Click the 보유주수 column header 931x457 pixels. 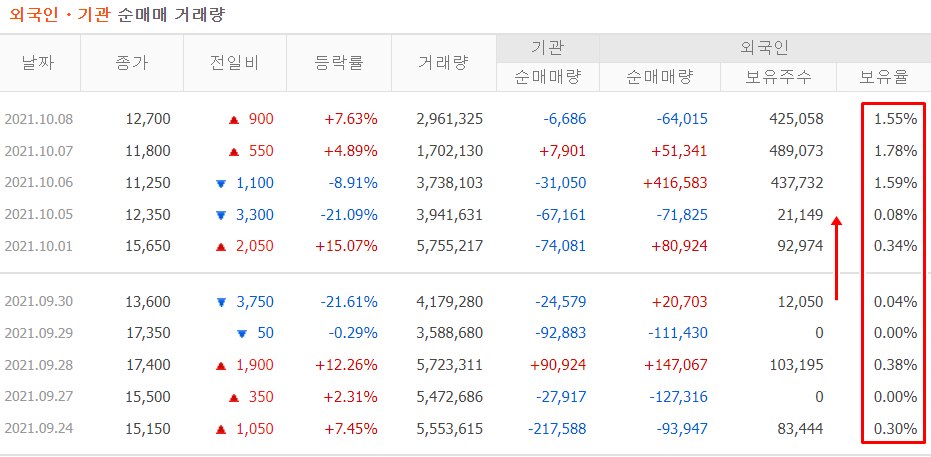779,77
